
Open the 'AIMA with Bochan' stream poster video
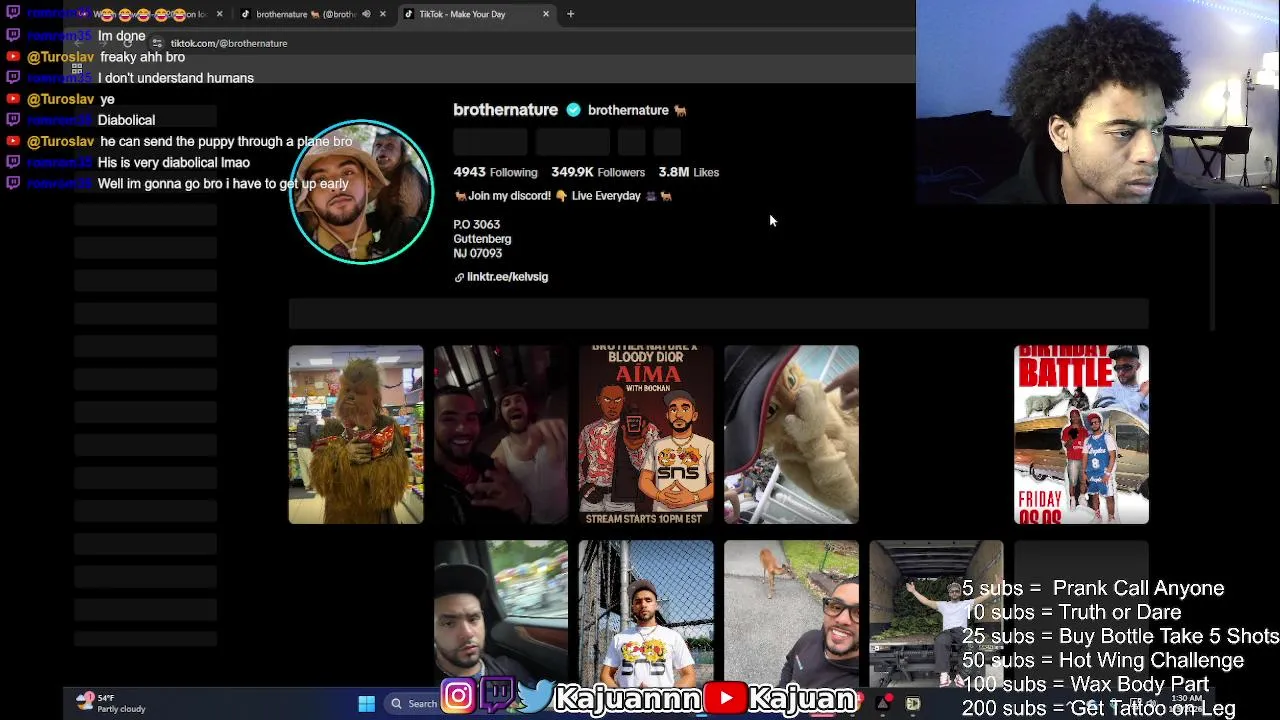[646, 434]
